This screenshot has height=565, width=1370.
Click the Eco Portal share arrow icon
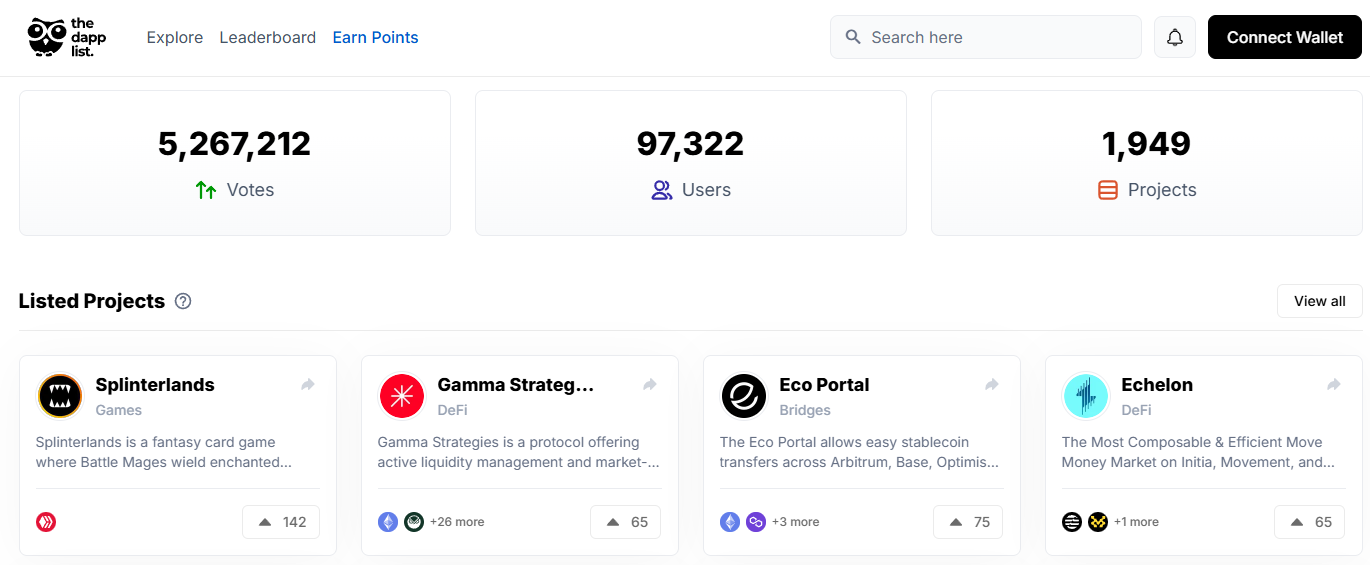992,385
